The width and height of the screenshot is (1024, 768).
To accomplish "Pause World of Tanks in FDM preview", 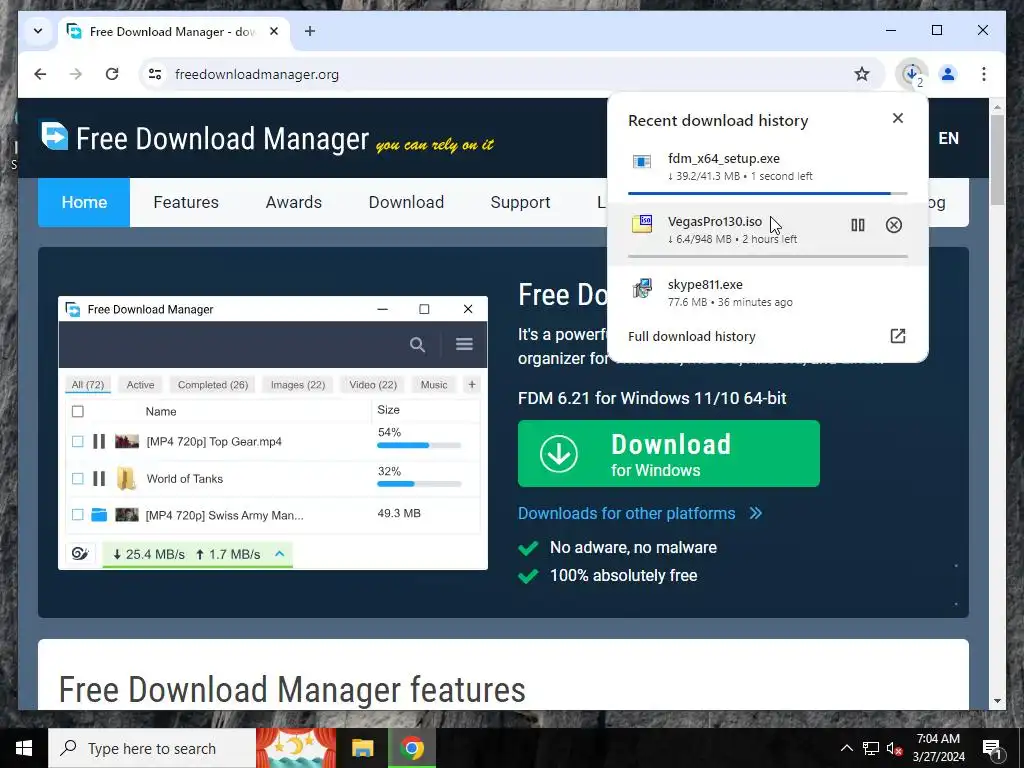I will [99, 479].
